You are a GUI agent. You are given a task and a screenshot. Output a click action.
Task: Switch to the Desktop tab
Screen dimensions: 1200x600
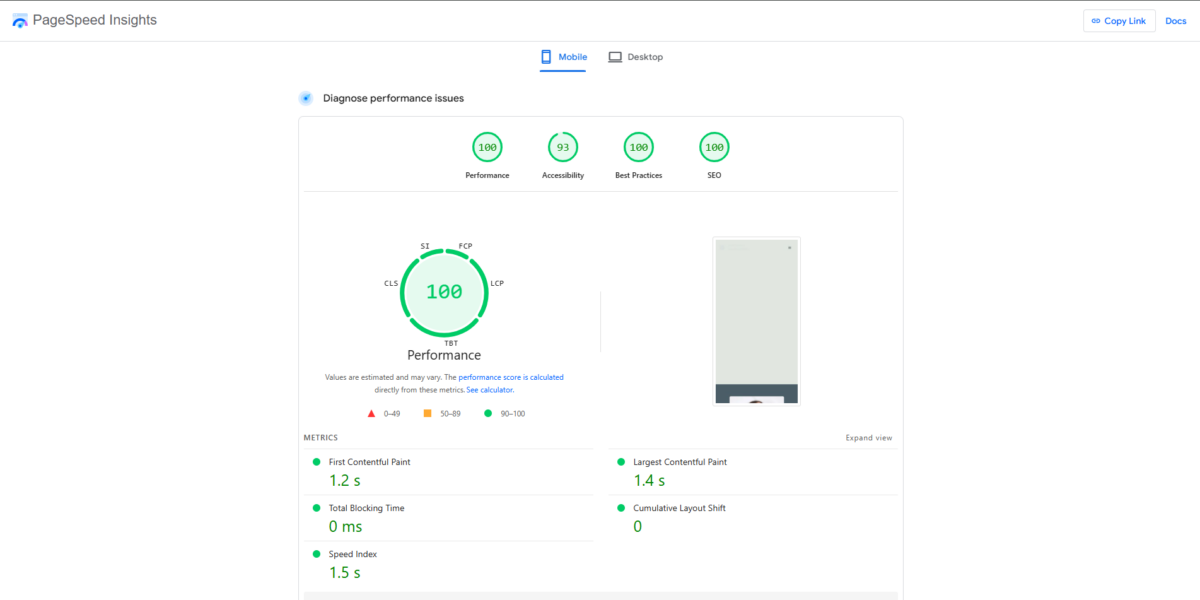pyautogui.click(x=636, y=57)
